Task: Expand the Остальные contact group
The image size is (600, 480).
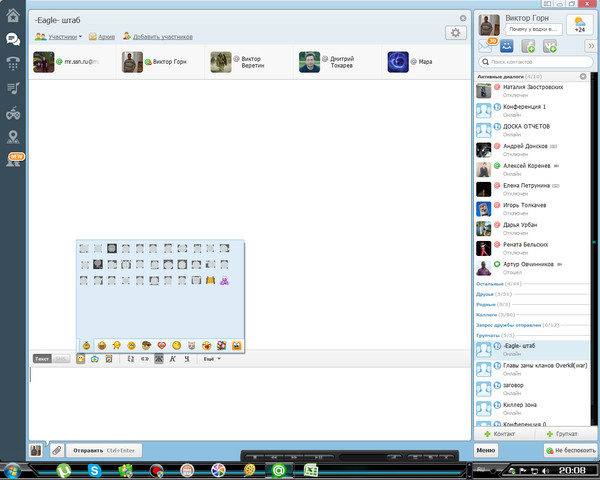Action: pyautogui.click(x=489, y=284)
